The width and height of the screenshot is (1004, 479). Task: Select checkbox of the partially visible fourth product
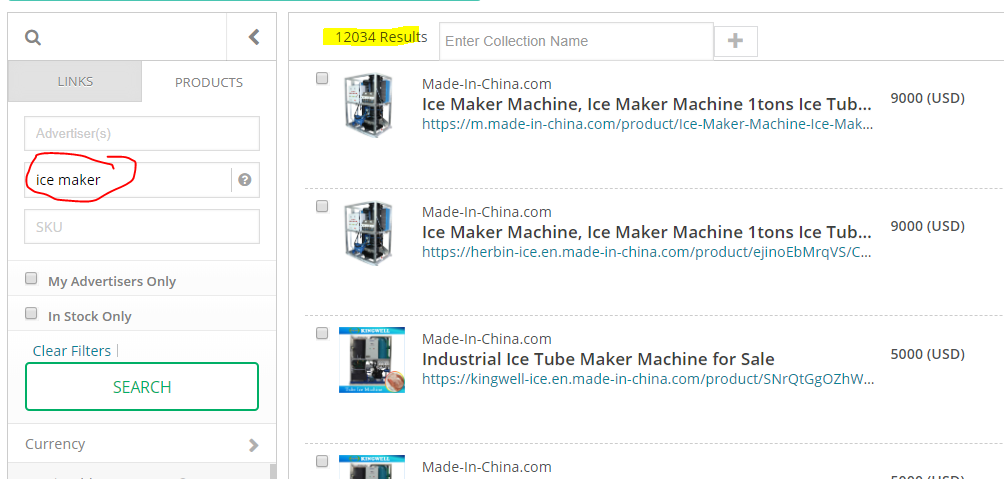tap(322, 461)
